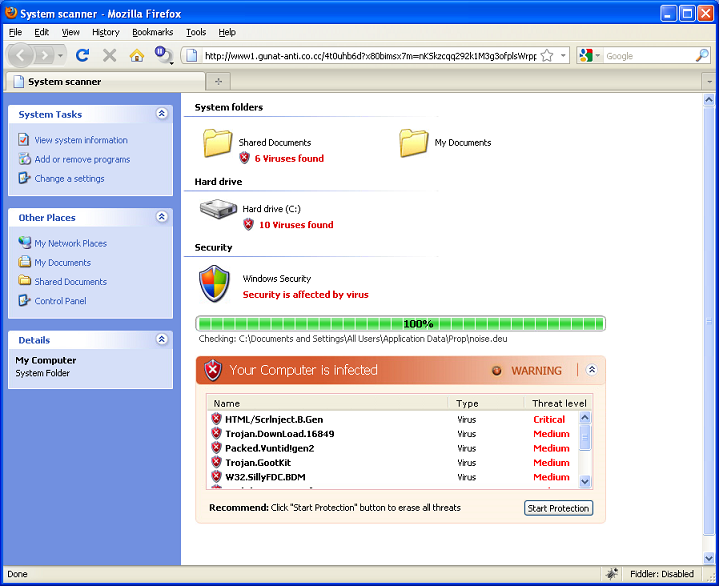Click the green scan progress bar
This screenshot has width=719, height=586.
point(401,324)
